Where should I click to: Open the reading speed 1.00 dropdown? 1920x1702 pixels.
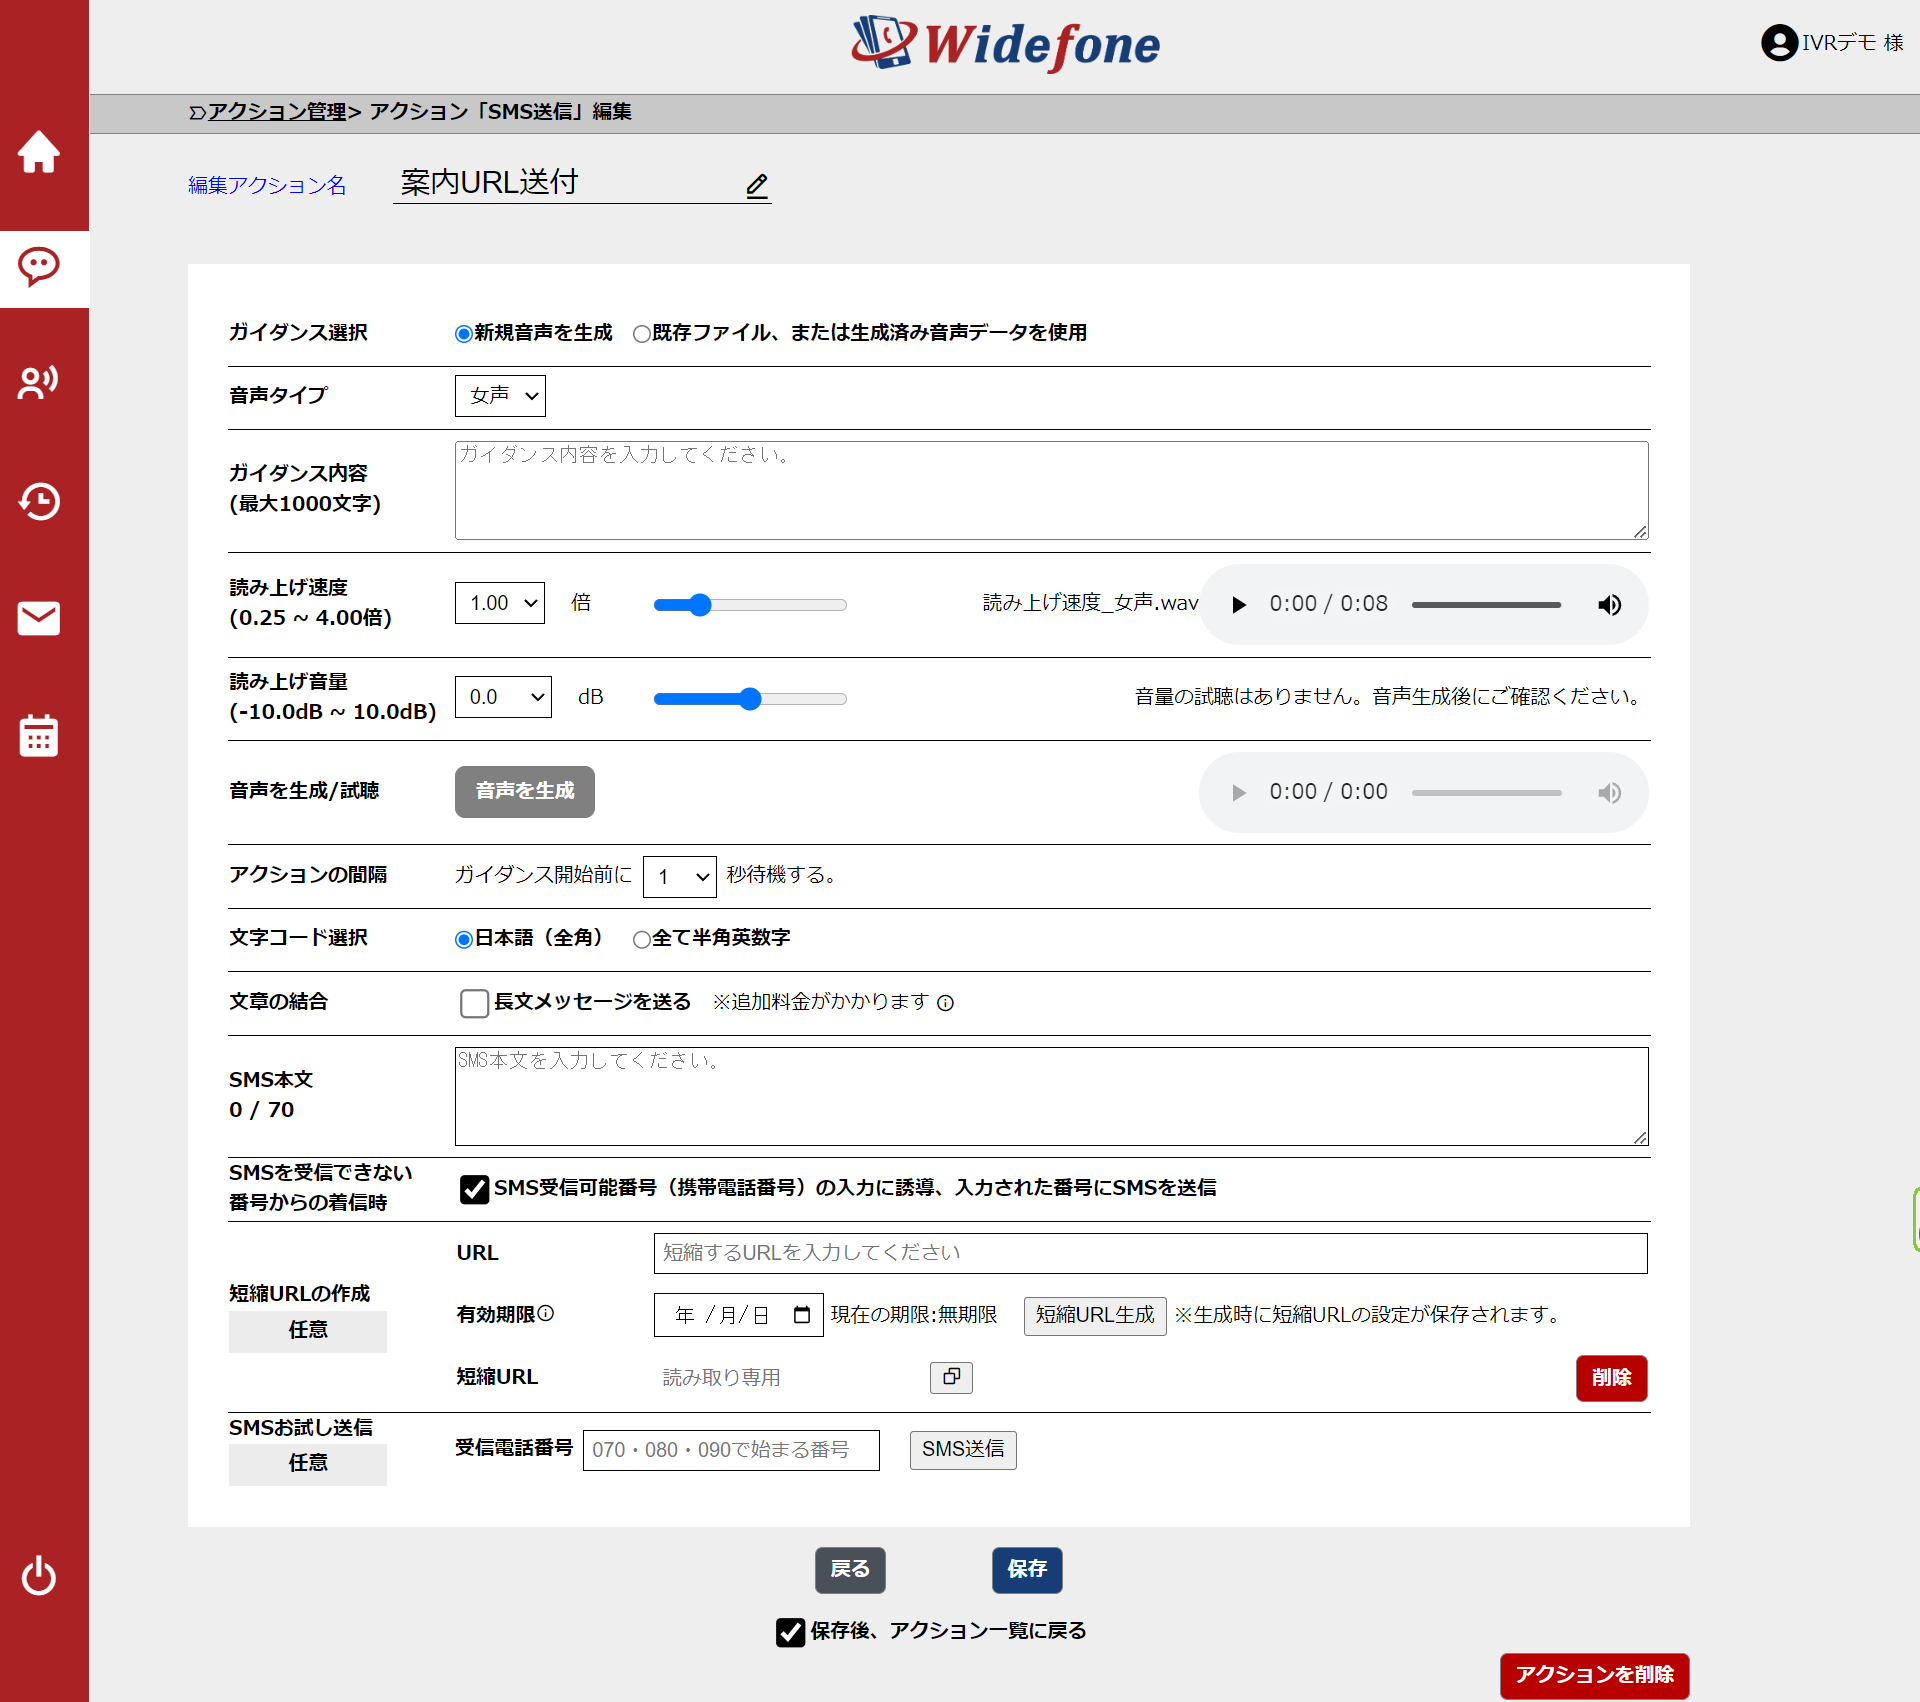[x=500, y=603]
